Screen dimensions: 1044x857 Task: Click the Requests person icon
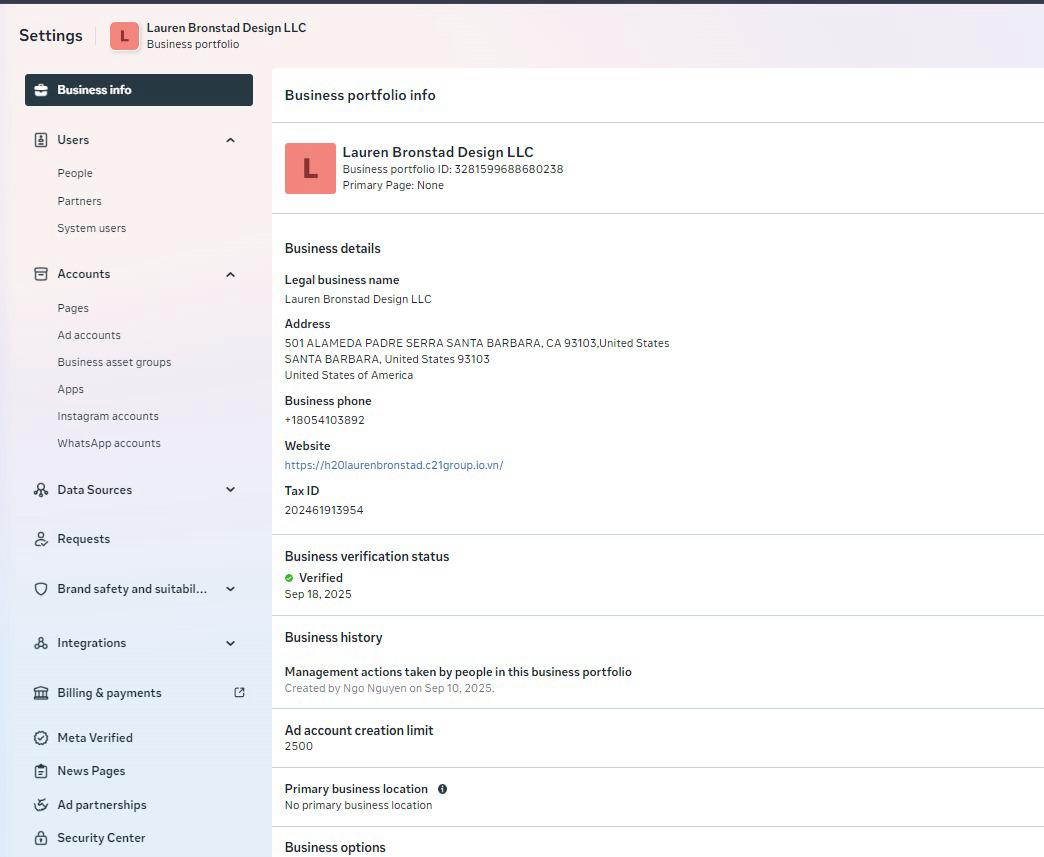tap(41, 539)
